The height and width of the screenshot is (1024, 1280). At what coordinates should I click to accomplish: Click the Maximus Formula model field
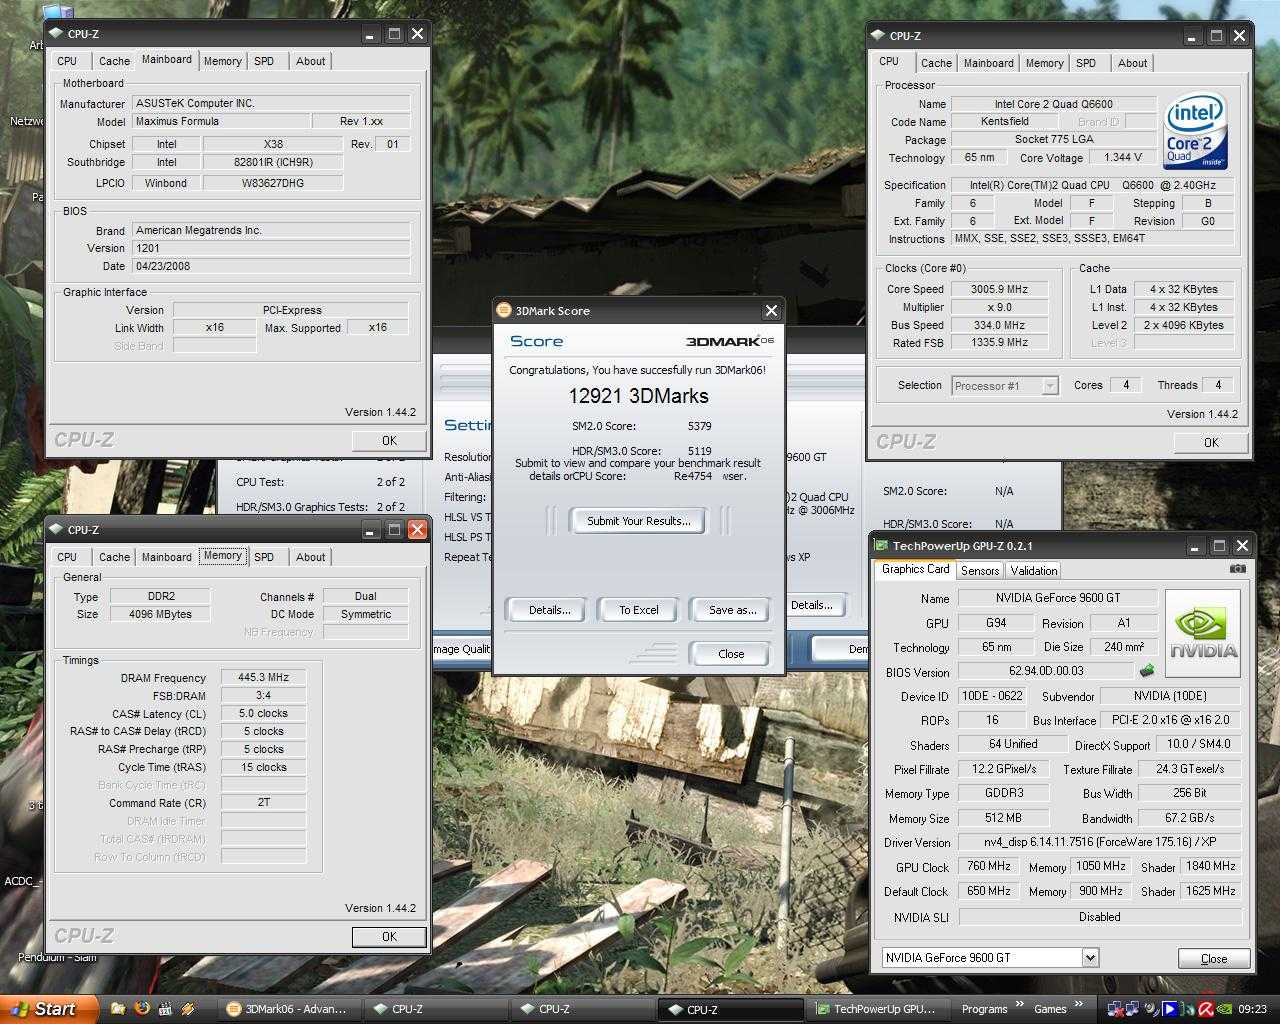[x=219, y=122]
